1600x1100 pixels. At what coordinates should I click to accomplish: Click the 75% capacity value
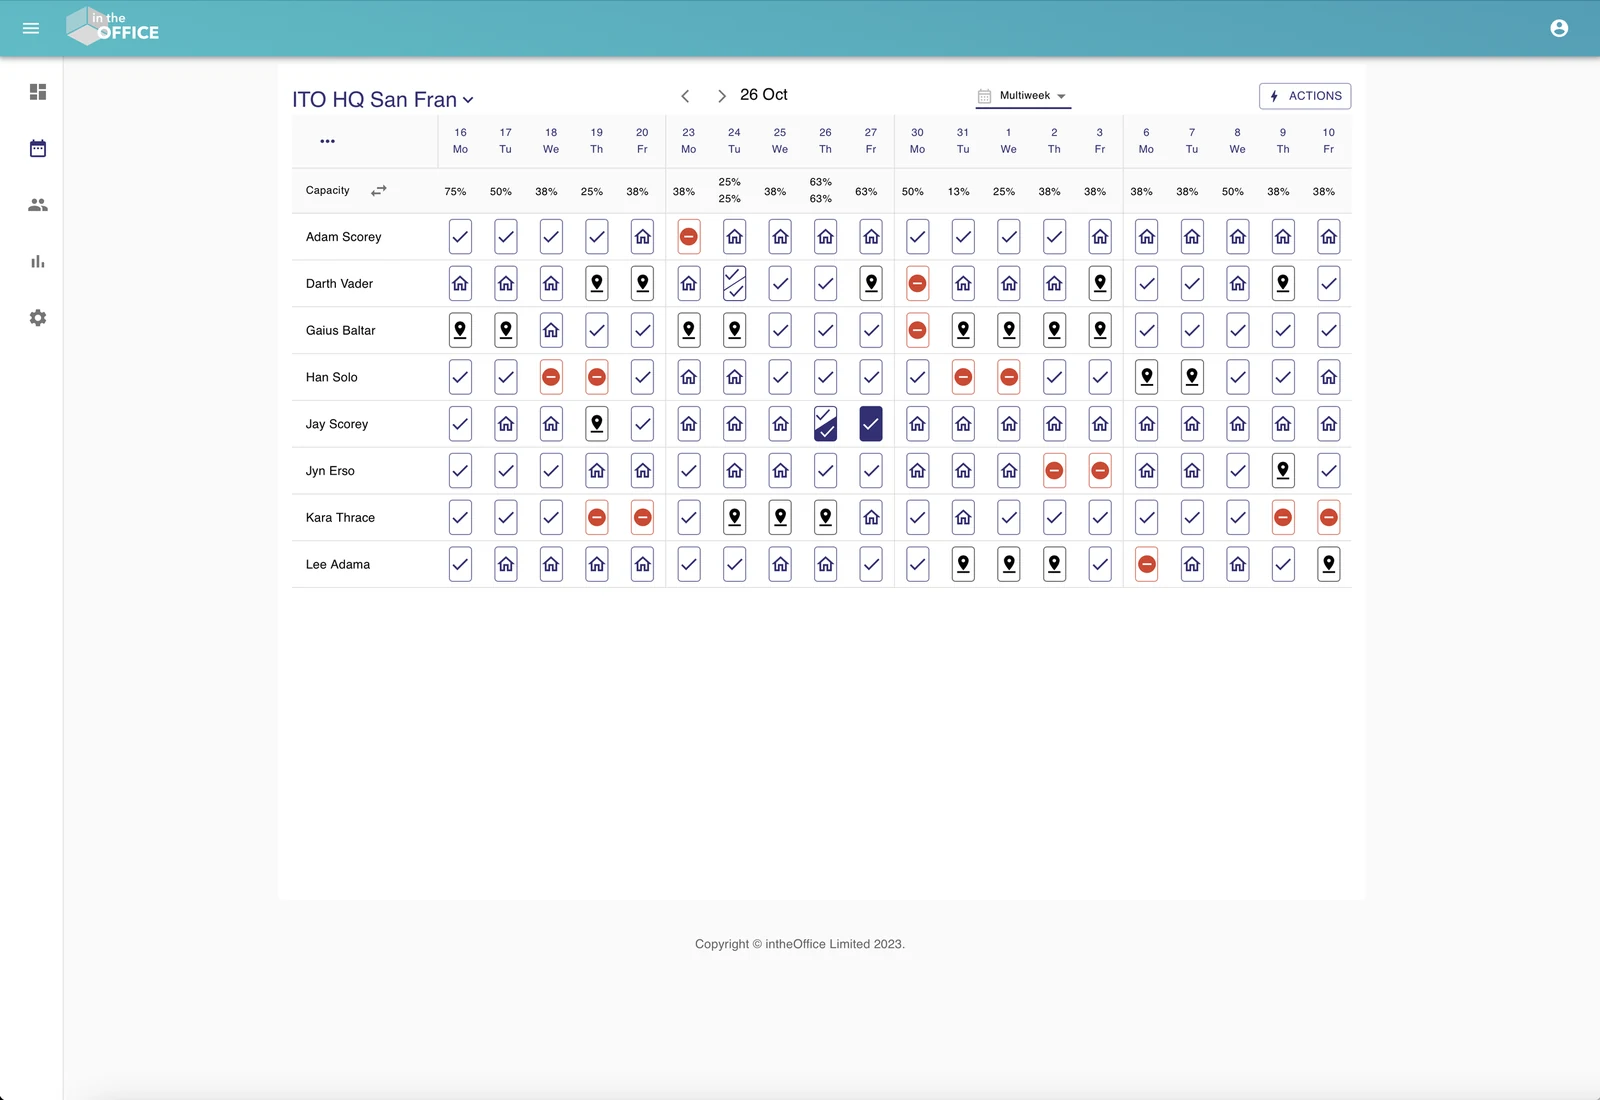click(455, 191)
